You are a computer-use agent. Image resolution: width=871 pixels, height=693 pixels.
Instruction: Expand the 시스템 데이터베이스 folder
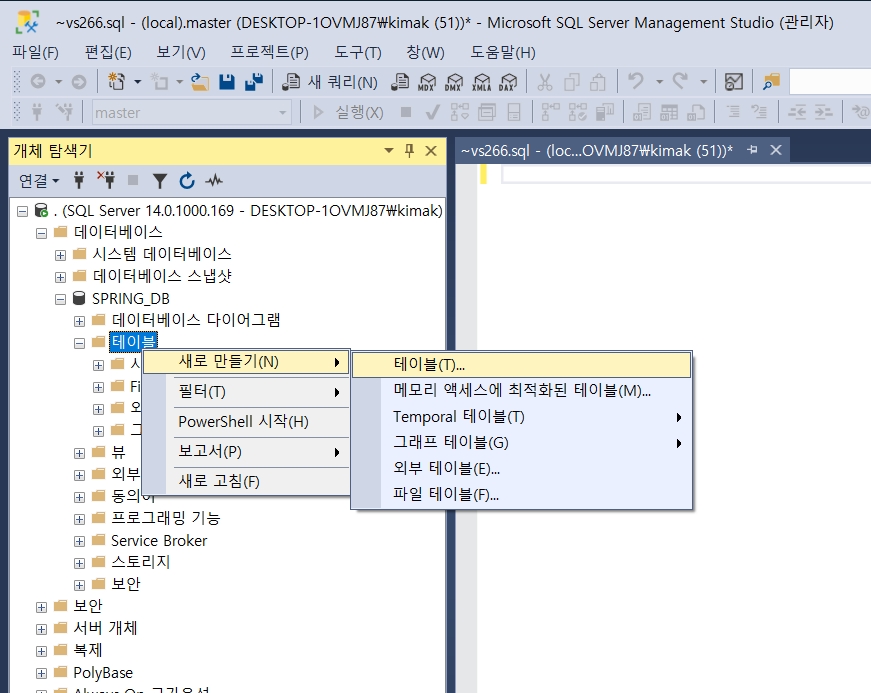[x=60, y=255]
